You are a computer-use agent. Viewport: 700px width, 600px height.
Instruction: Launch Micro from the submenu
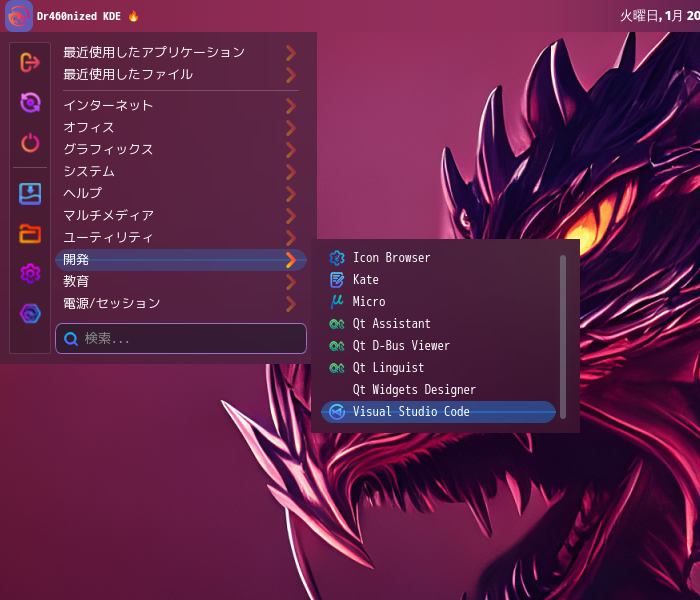click(438, 302)
